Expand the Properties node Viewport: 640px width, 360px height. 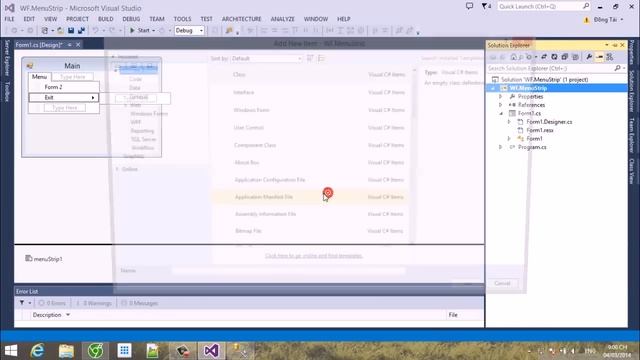(501, 96)
